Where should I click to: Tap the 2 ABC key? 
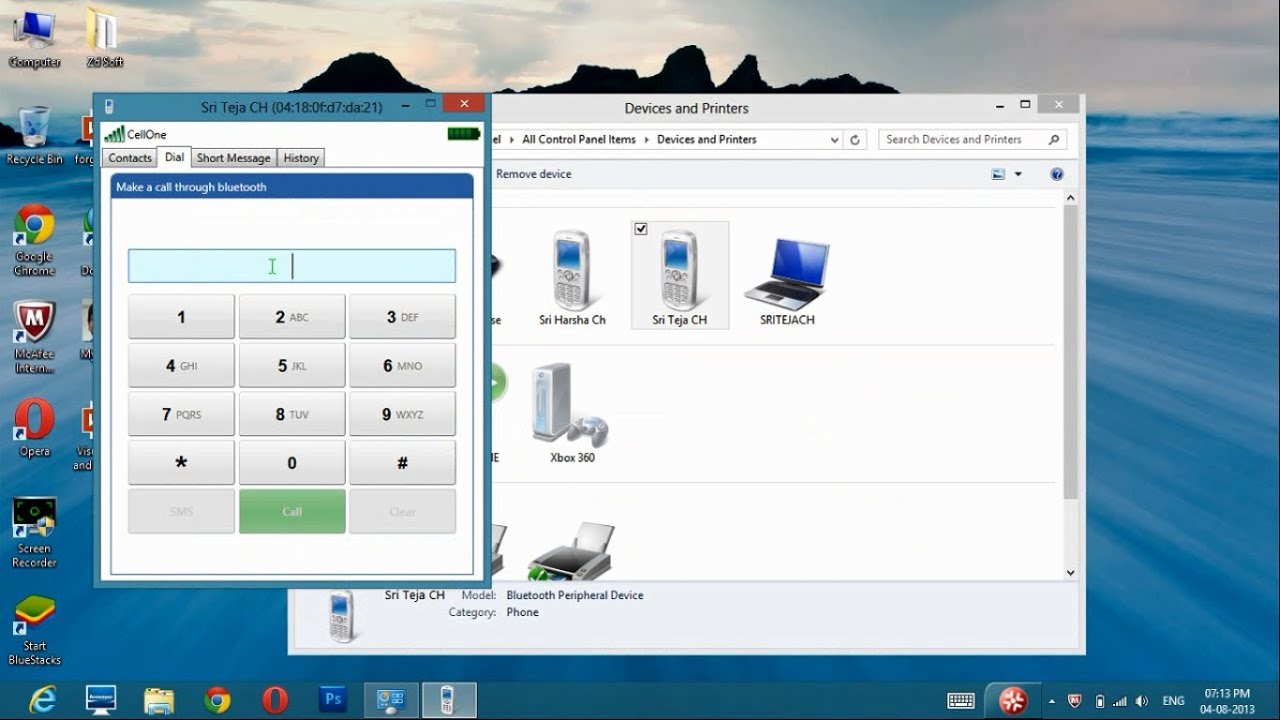click(292, 317)
